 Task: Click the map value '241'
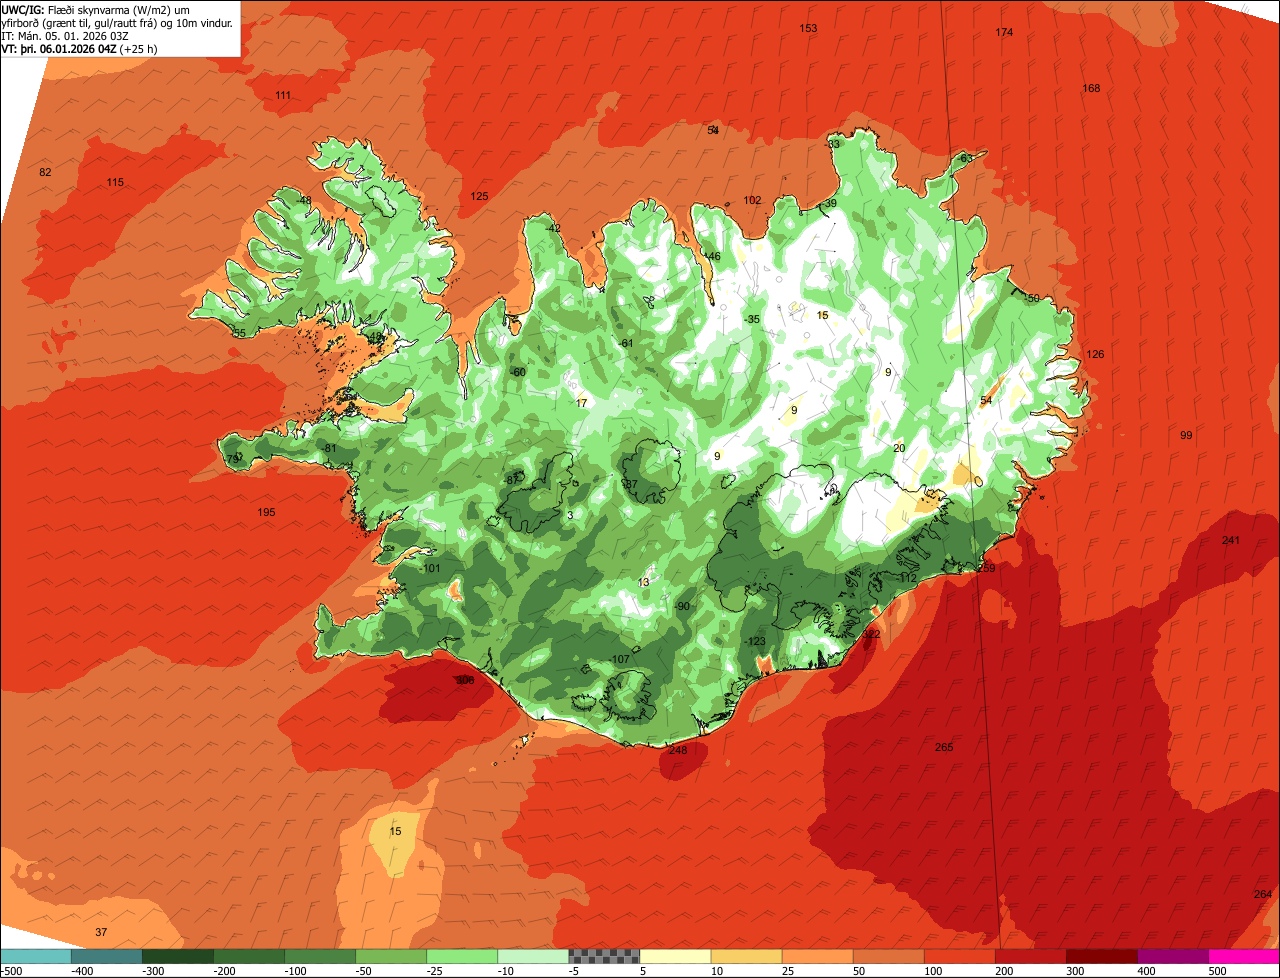coord(1230,540)
